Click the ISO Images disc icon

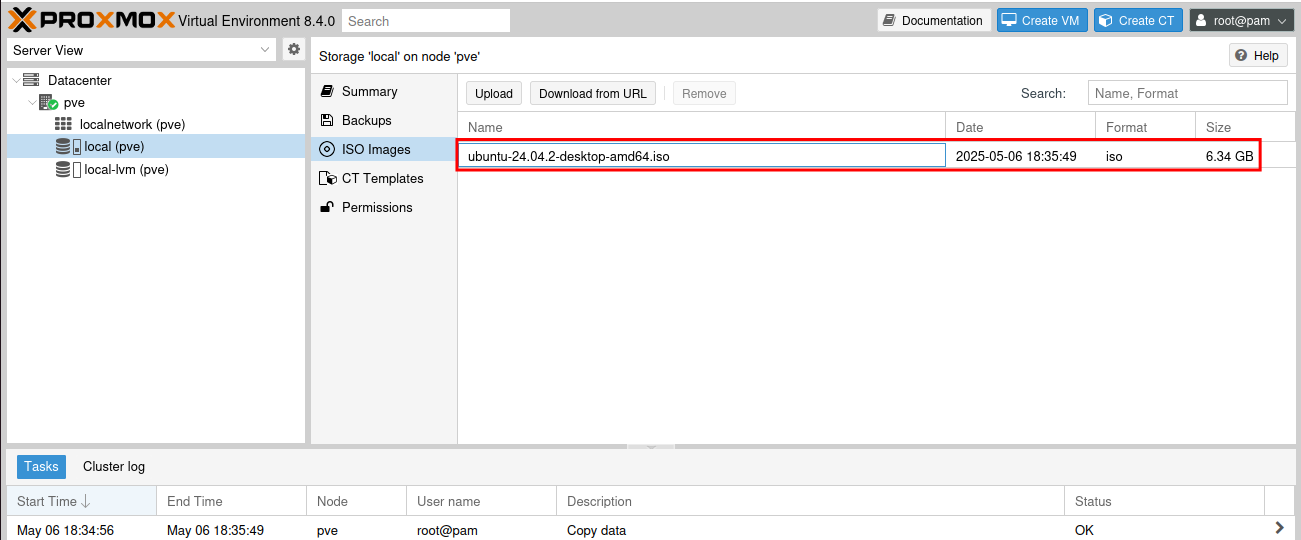point(326,149)
